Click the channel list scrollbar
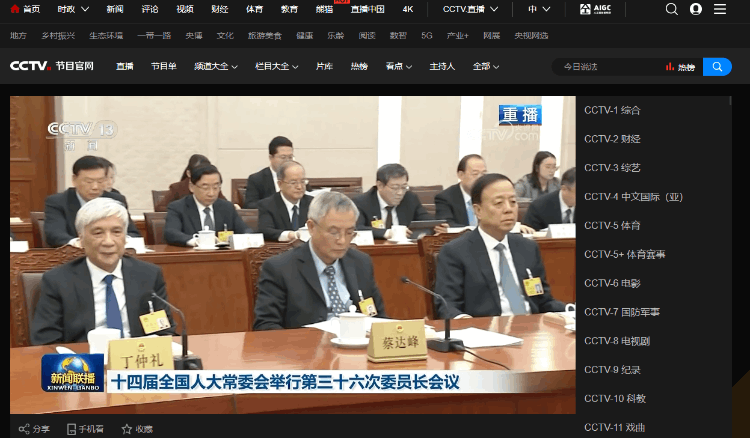The height and width of the screenshot is (438, 750). (730, 100)
